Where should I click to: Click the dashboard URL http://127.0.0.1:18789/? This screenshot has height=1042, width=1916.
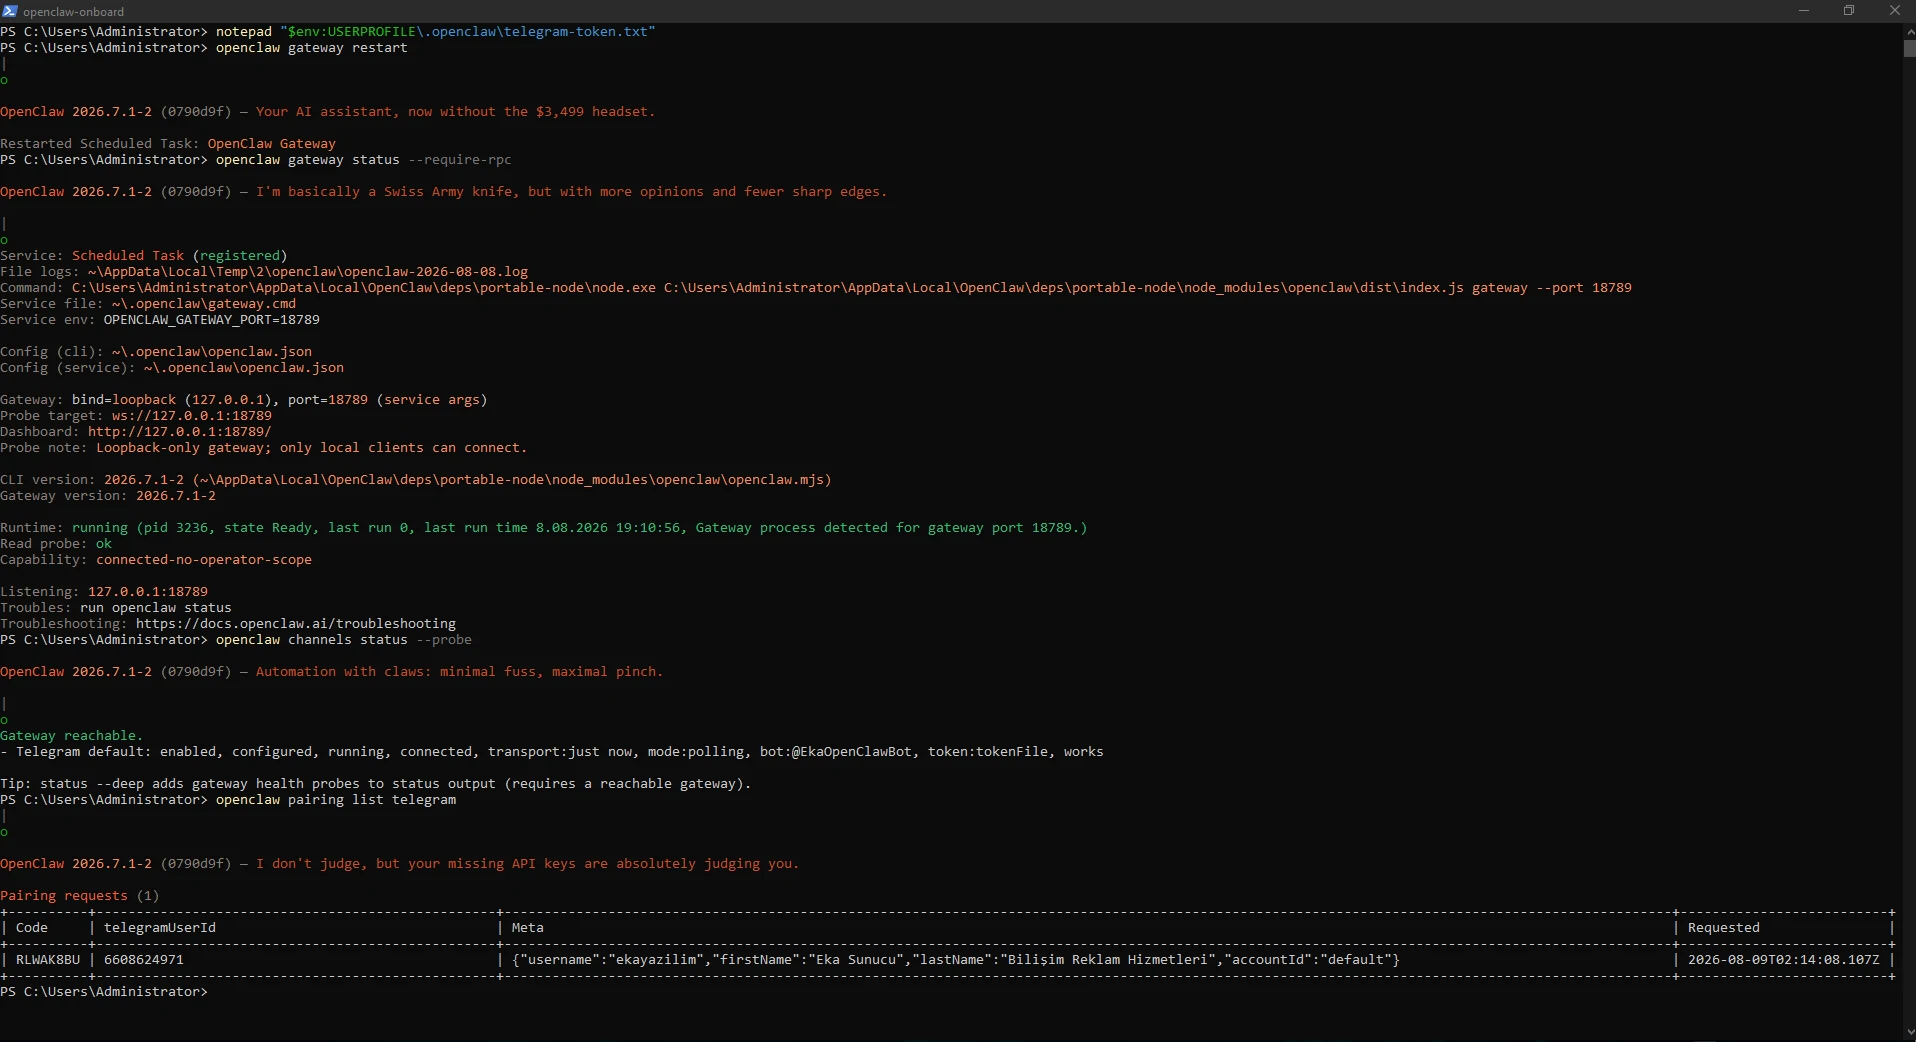pyautogui.click(x=180, y=432)
